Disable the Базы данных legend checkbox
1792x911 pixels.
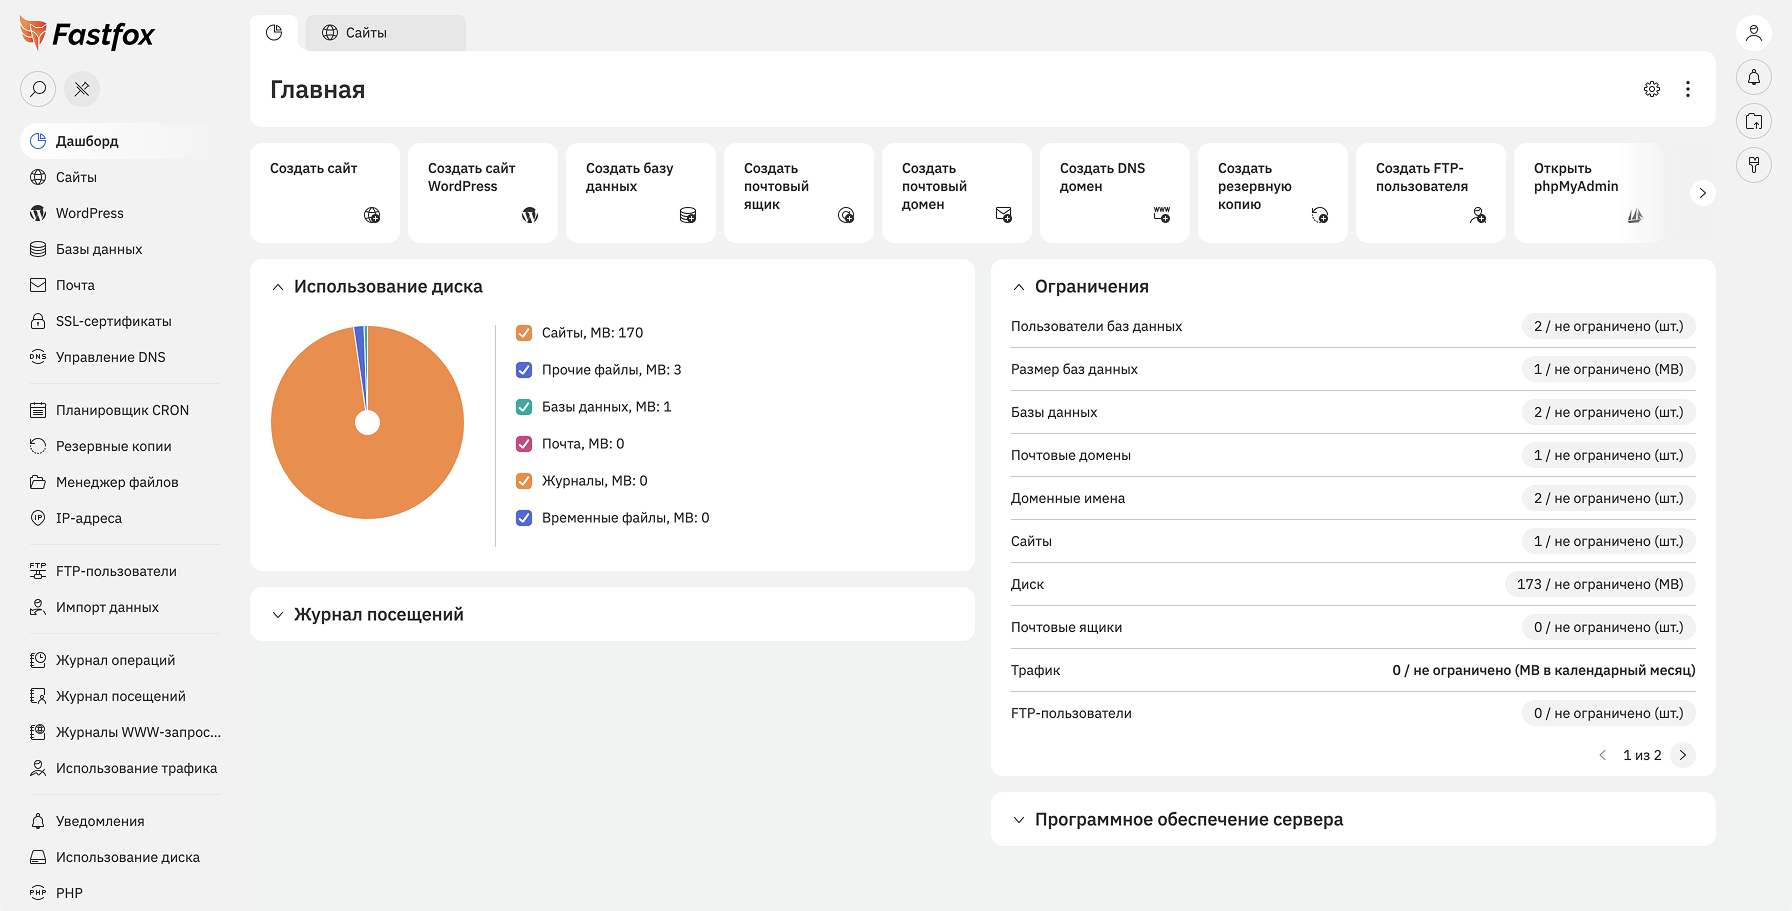pos(524,407)
